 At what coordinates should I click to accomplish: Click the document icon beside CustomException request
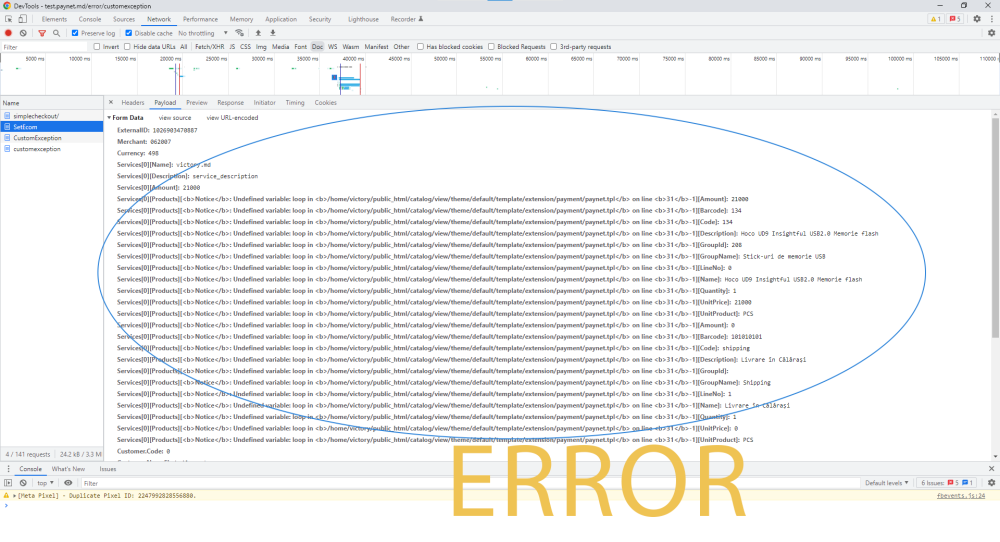pos(8,138)
